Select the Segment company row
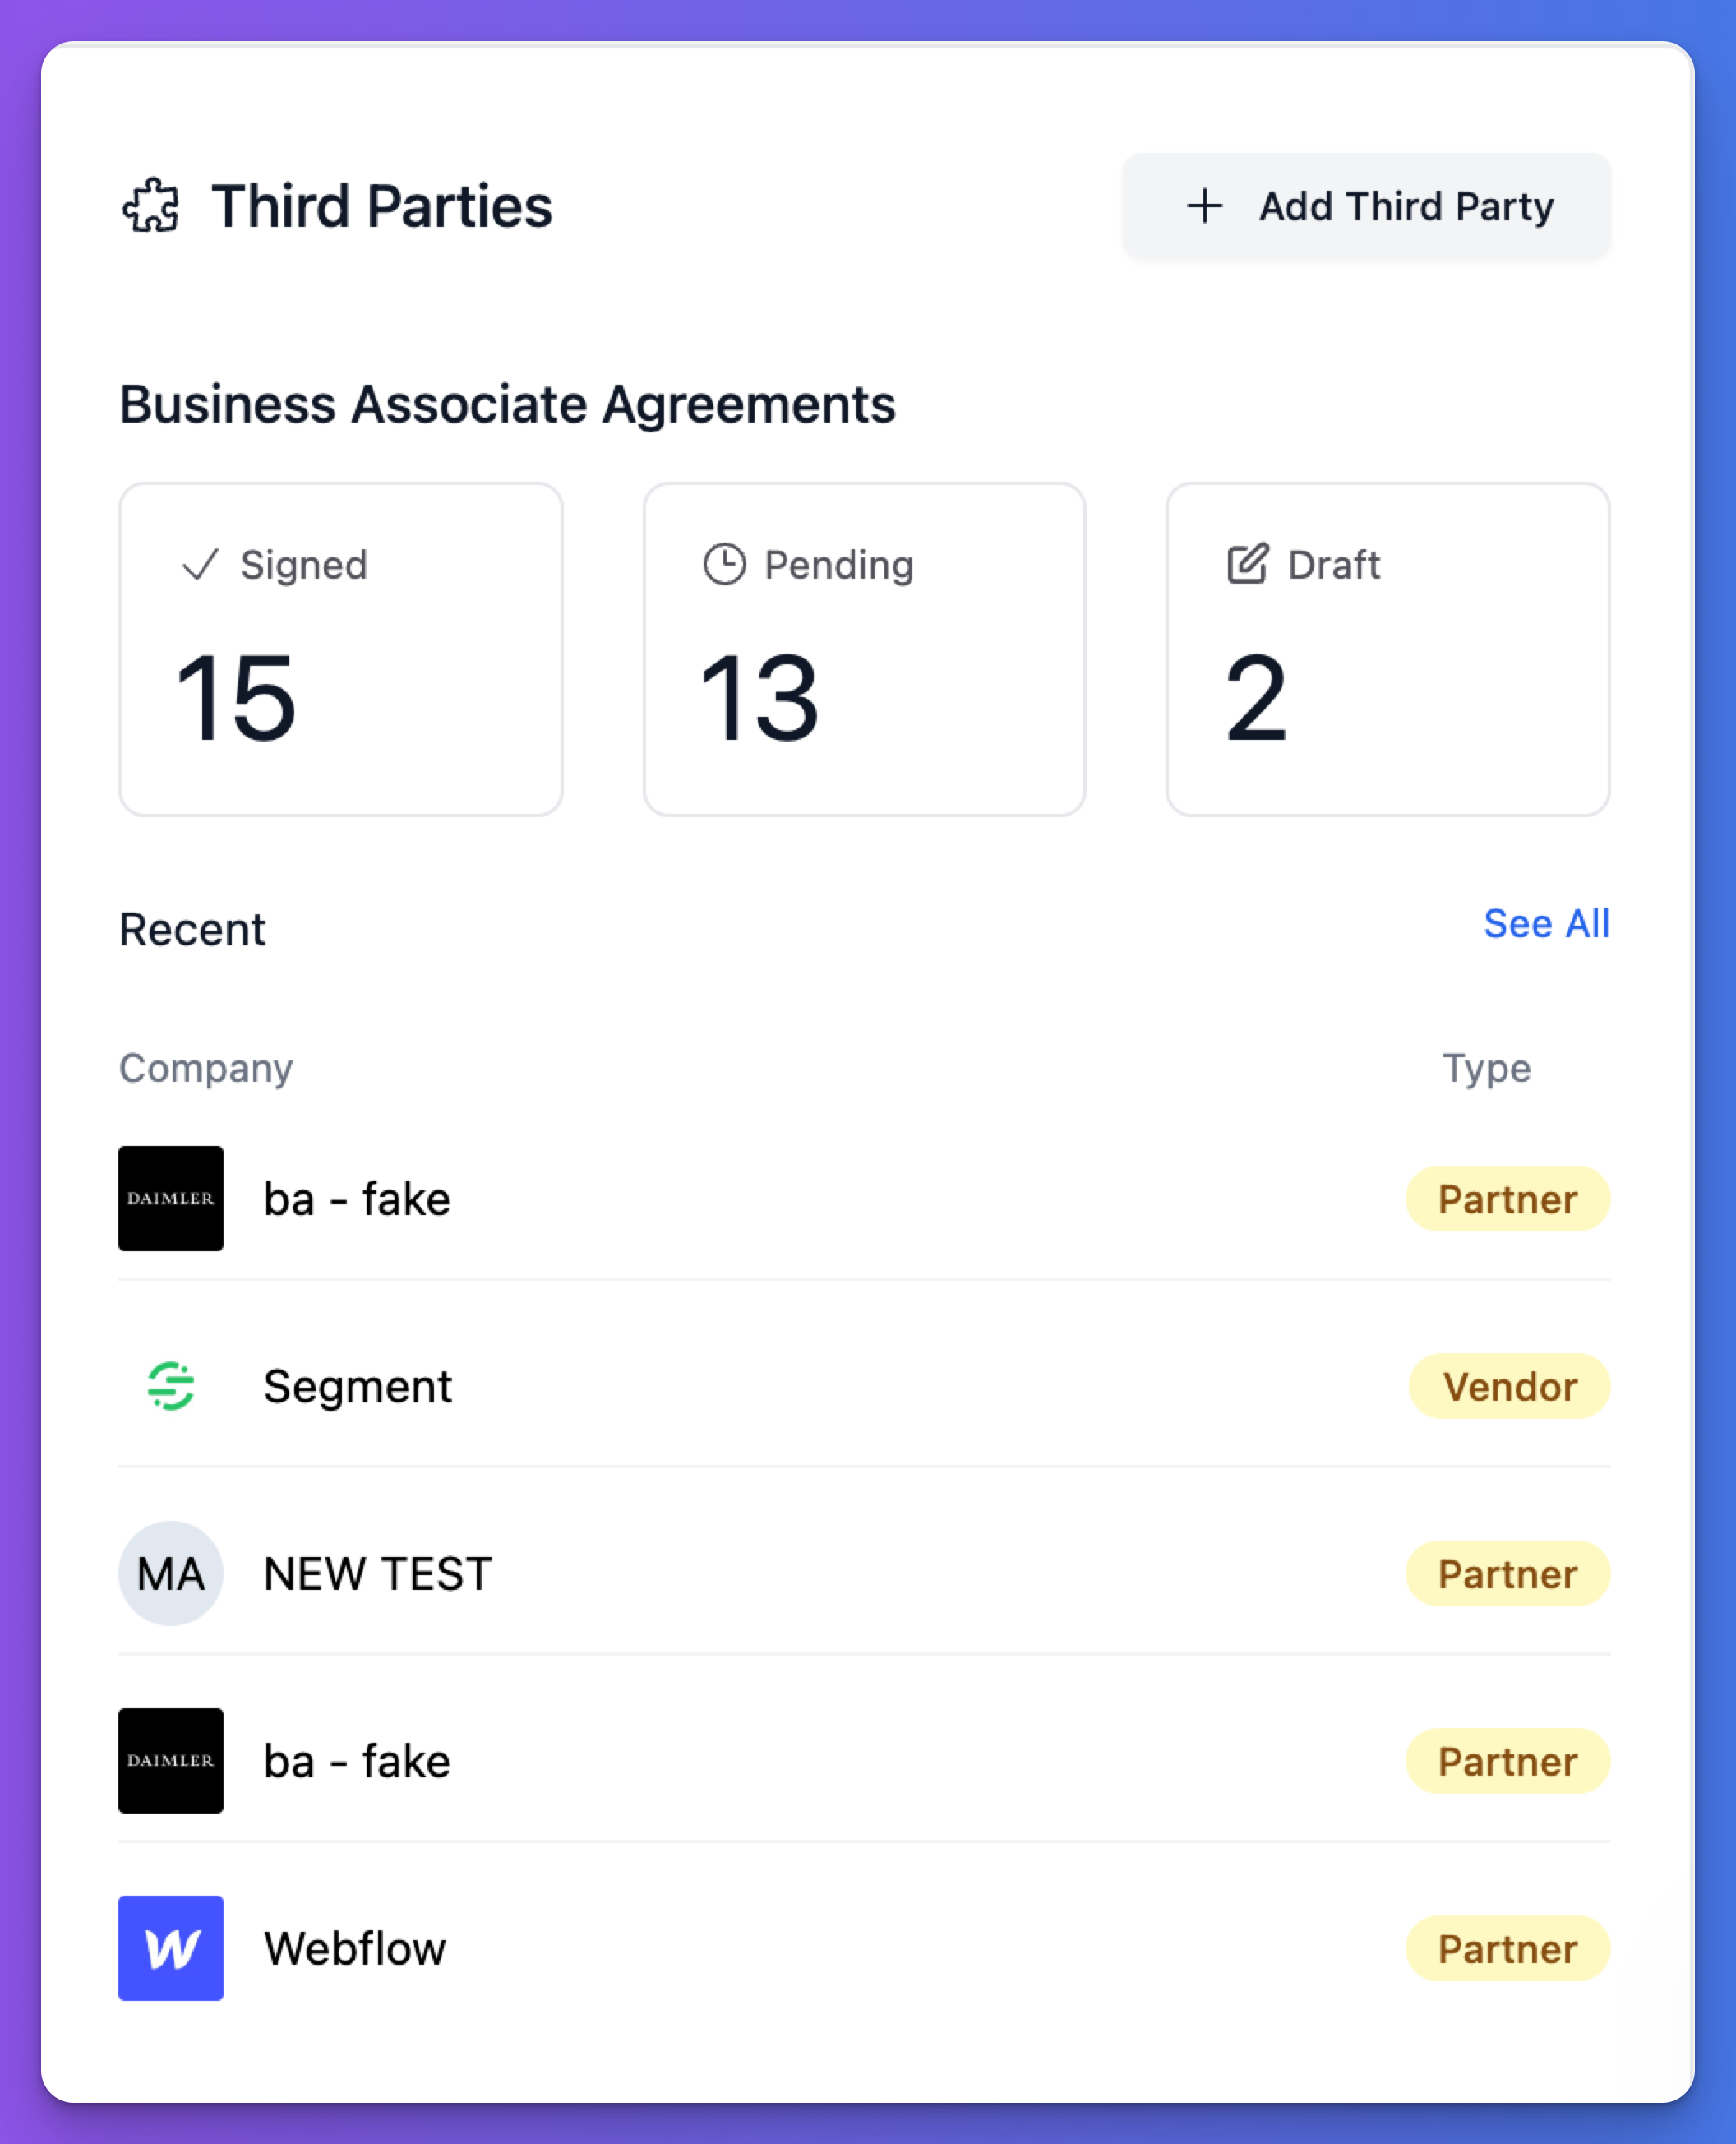 coord(865,1386)
